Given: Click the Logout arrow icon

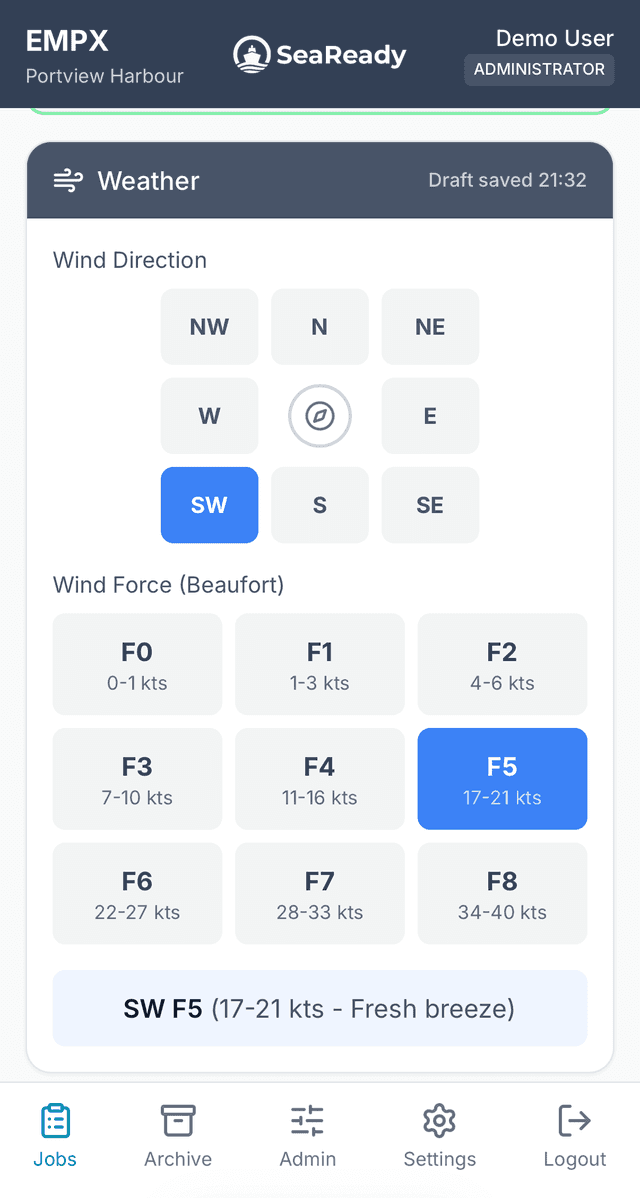Looking at the screenshot, I should (574, 1121).
